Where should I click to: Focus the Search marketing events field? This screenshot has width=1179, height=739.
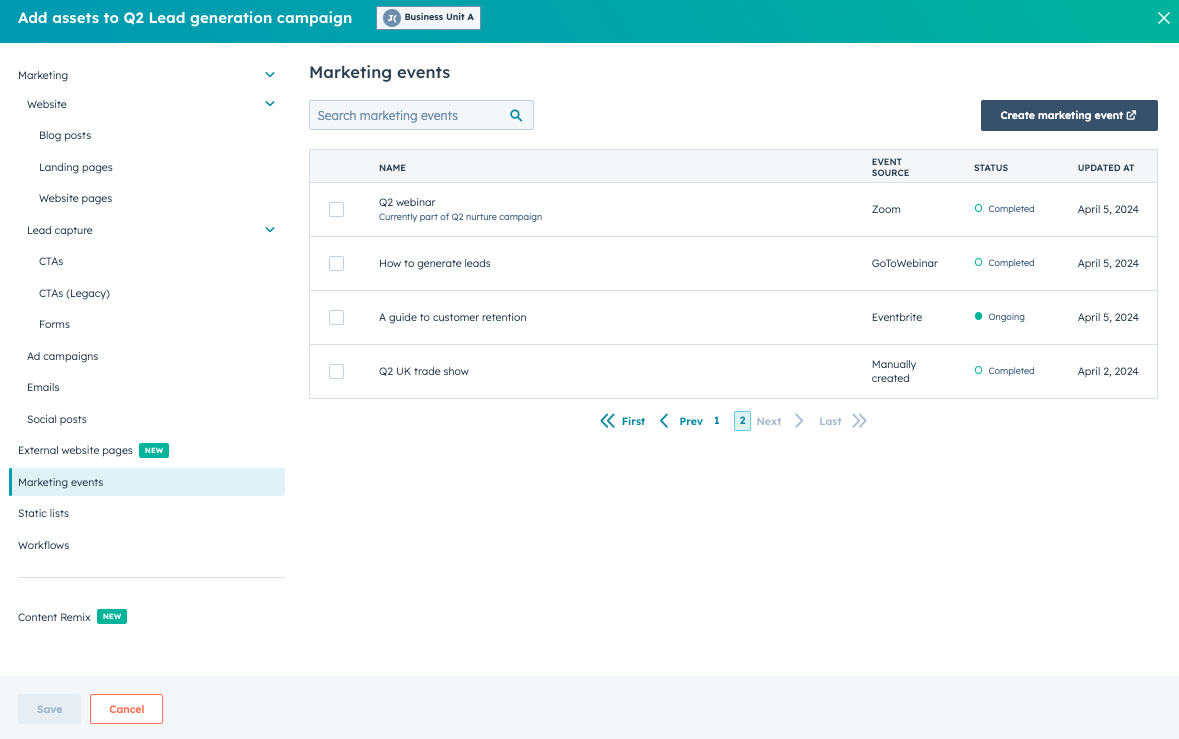click(408, 116)
